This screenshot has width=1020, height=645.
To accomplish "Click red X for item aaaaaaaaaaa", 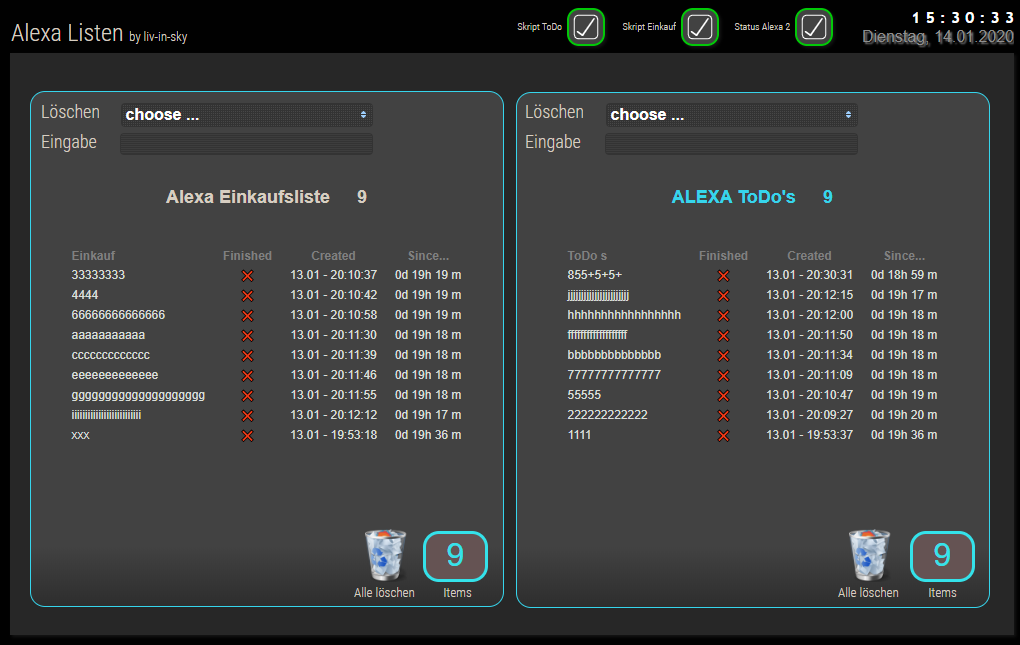I will (247, 336).
